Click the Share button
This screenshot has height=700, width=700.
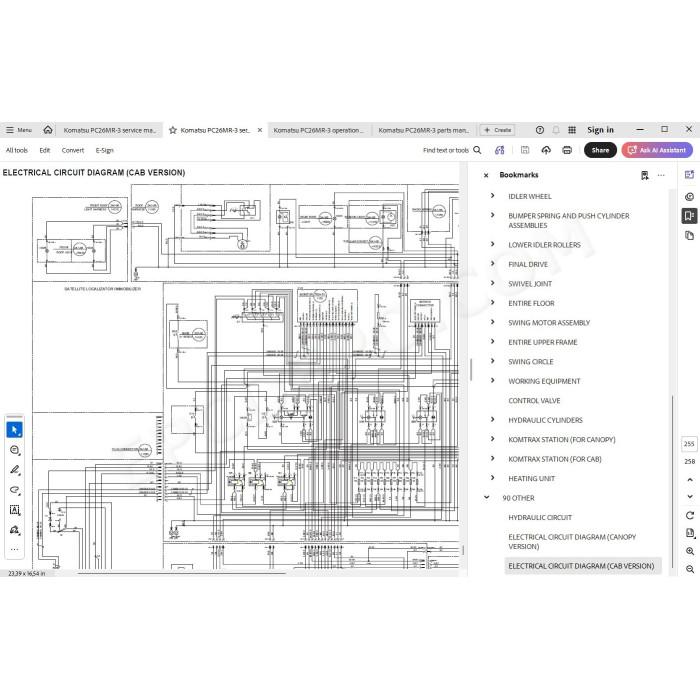[x=600, y=150]
